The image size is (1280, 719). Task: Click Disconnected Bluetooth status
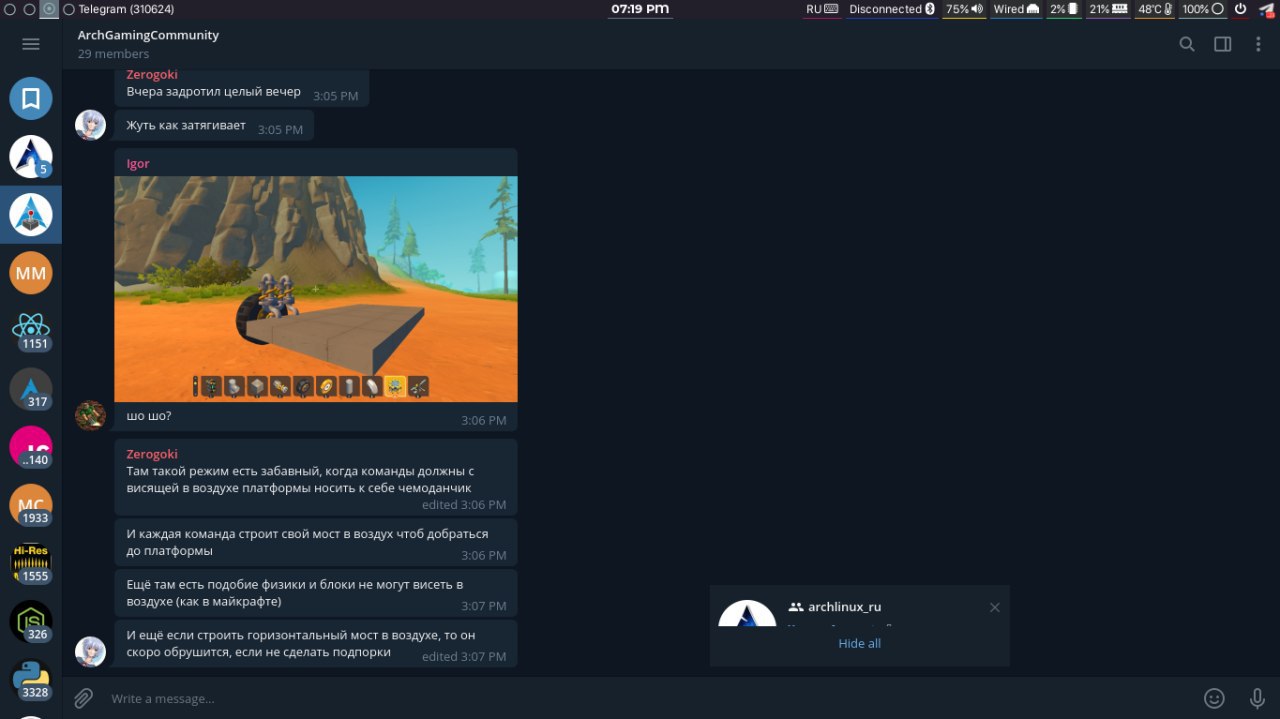tap(892, 9)
